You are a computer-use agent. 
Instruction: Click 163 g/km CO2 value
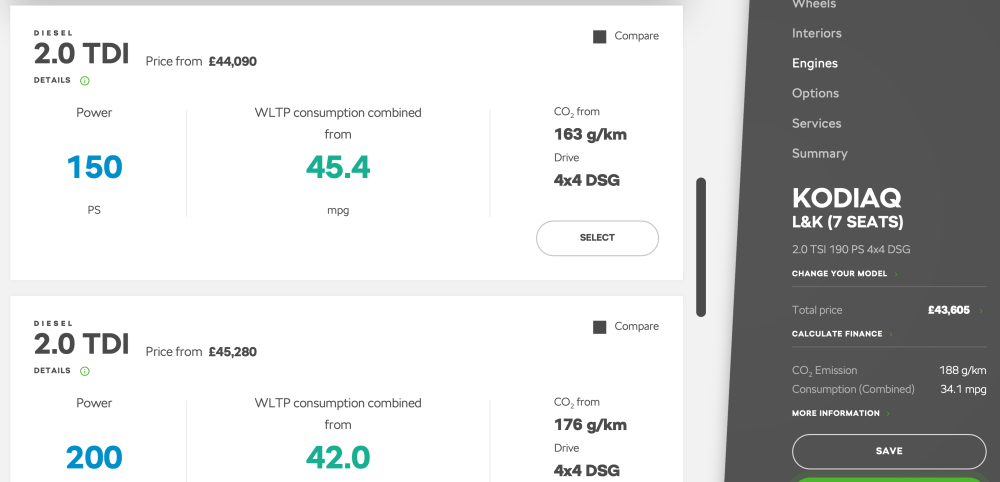point(590,135)
